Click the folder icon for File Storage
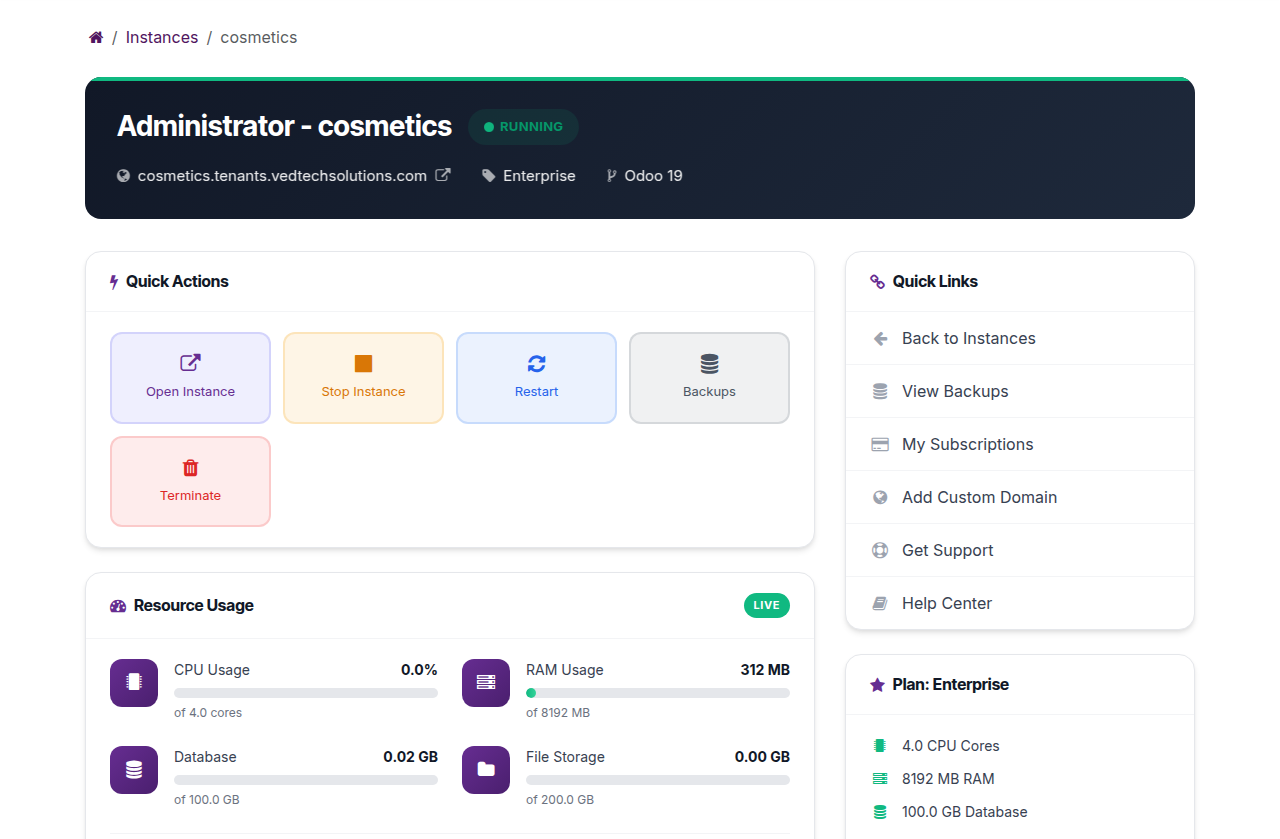Image resolution: width=1280 pixels, height=839 pixels. pos(486,770)
